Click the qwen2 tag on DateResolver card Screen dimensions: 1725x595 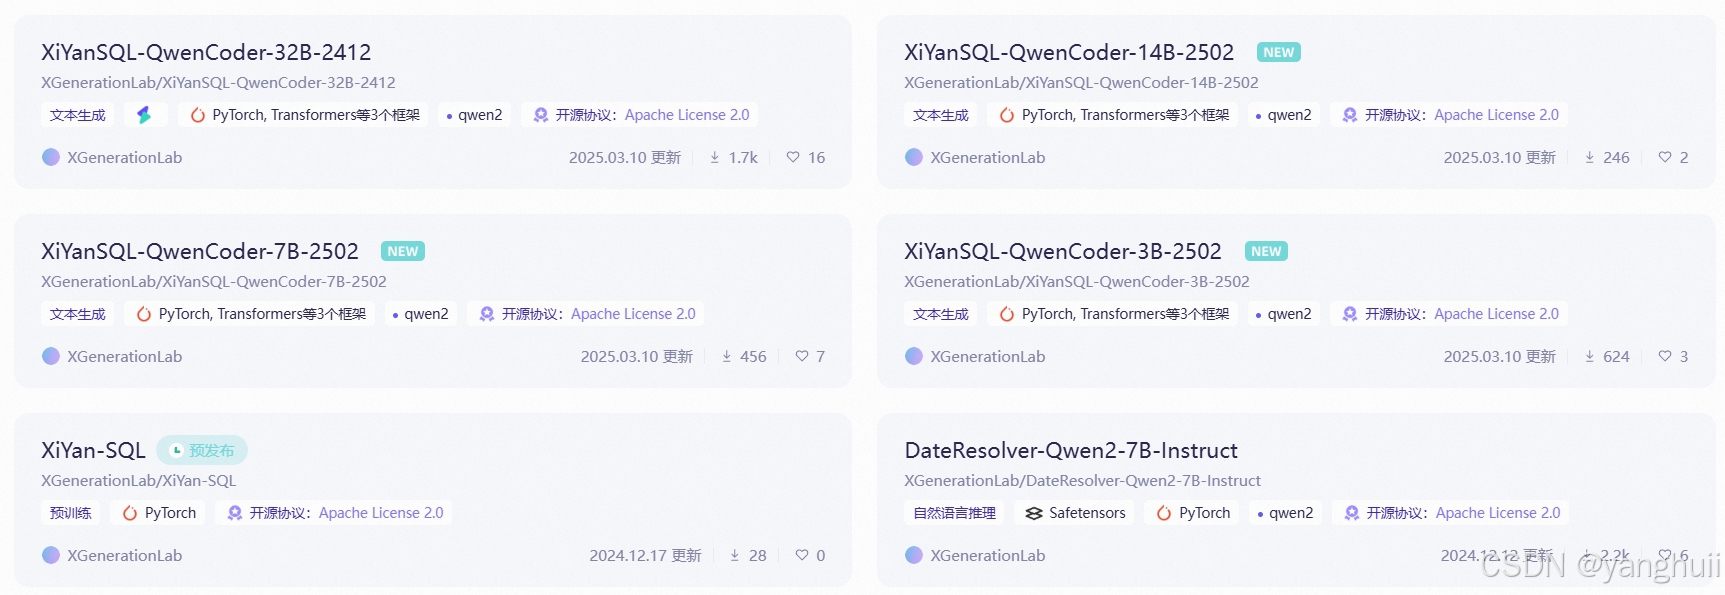(x=1285, y=513)
